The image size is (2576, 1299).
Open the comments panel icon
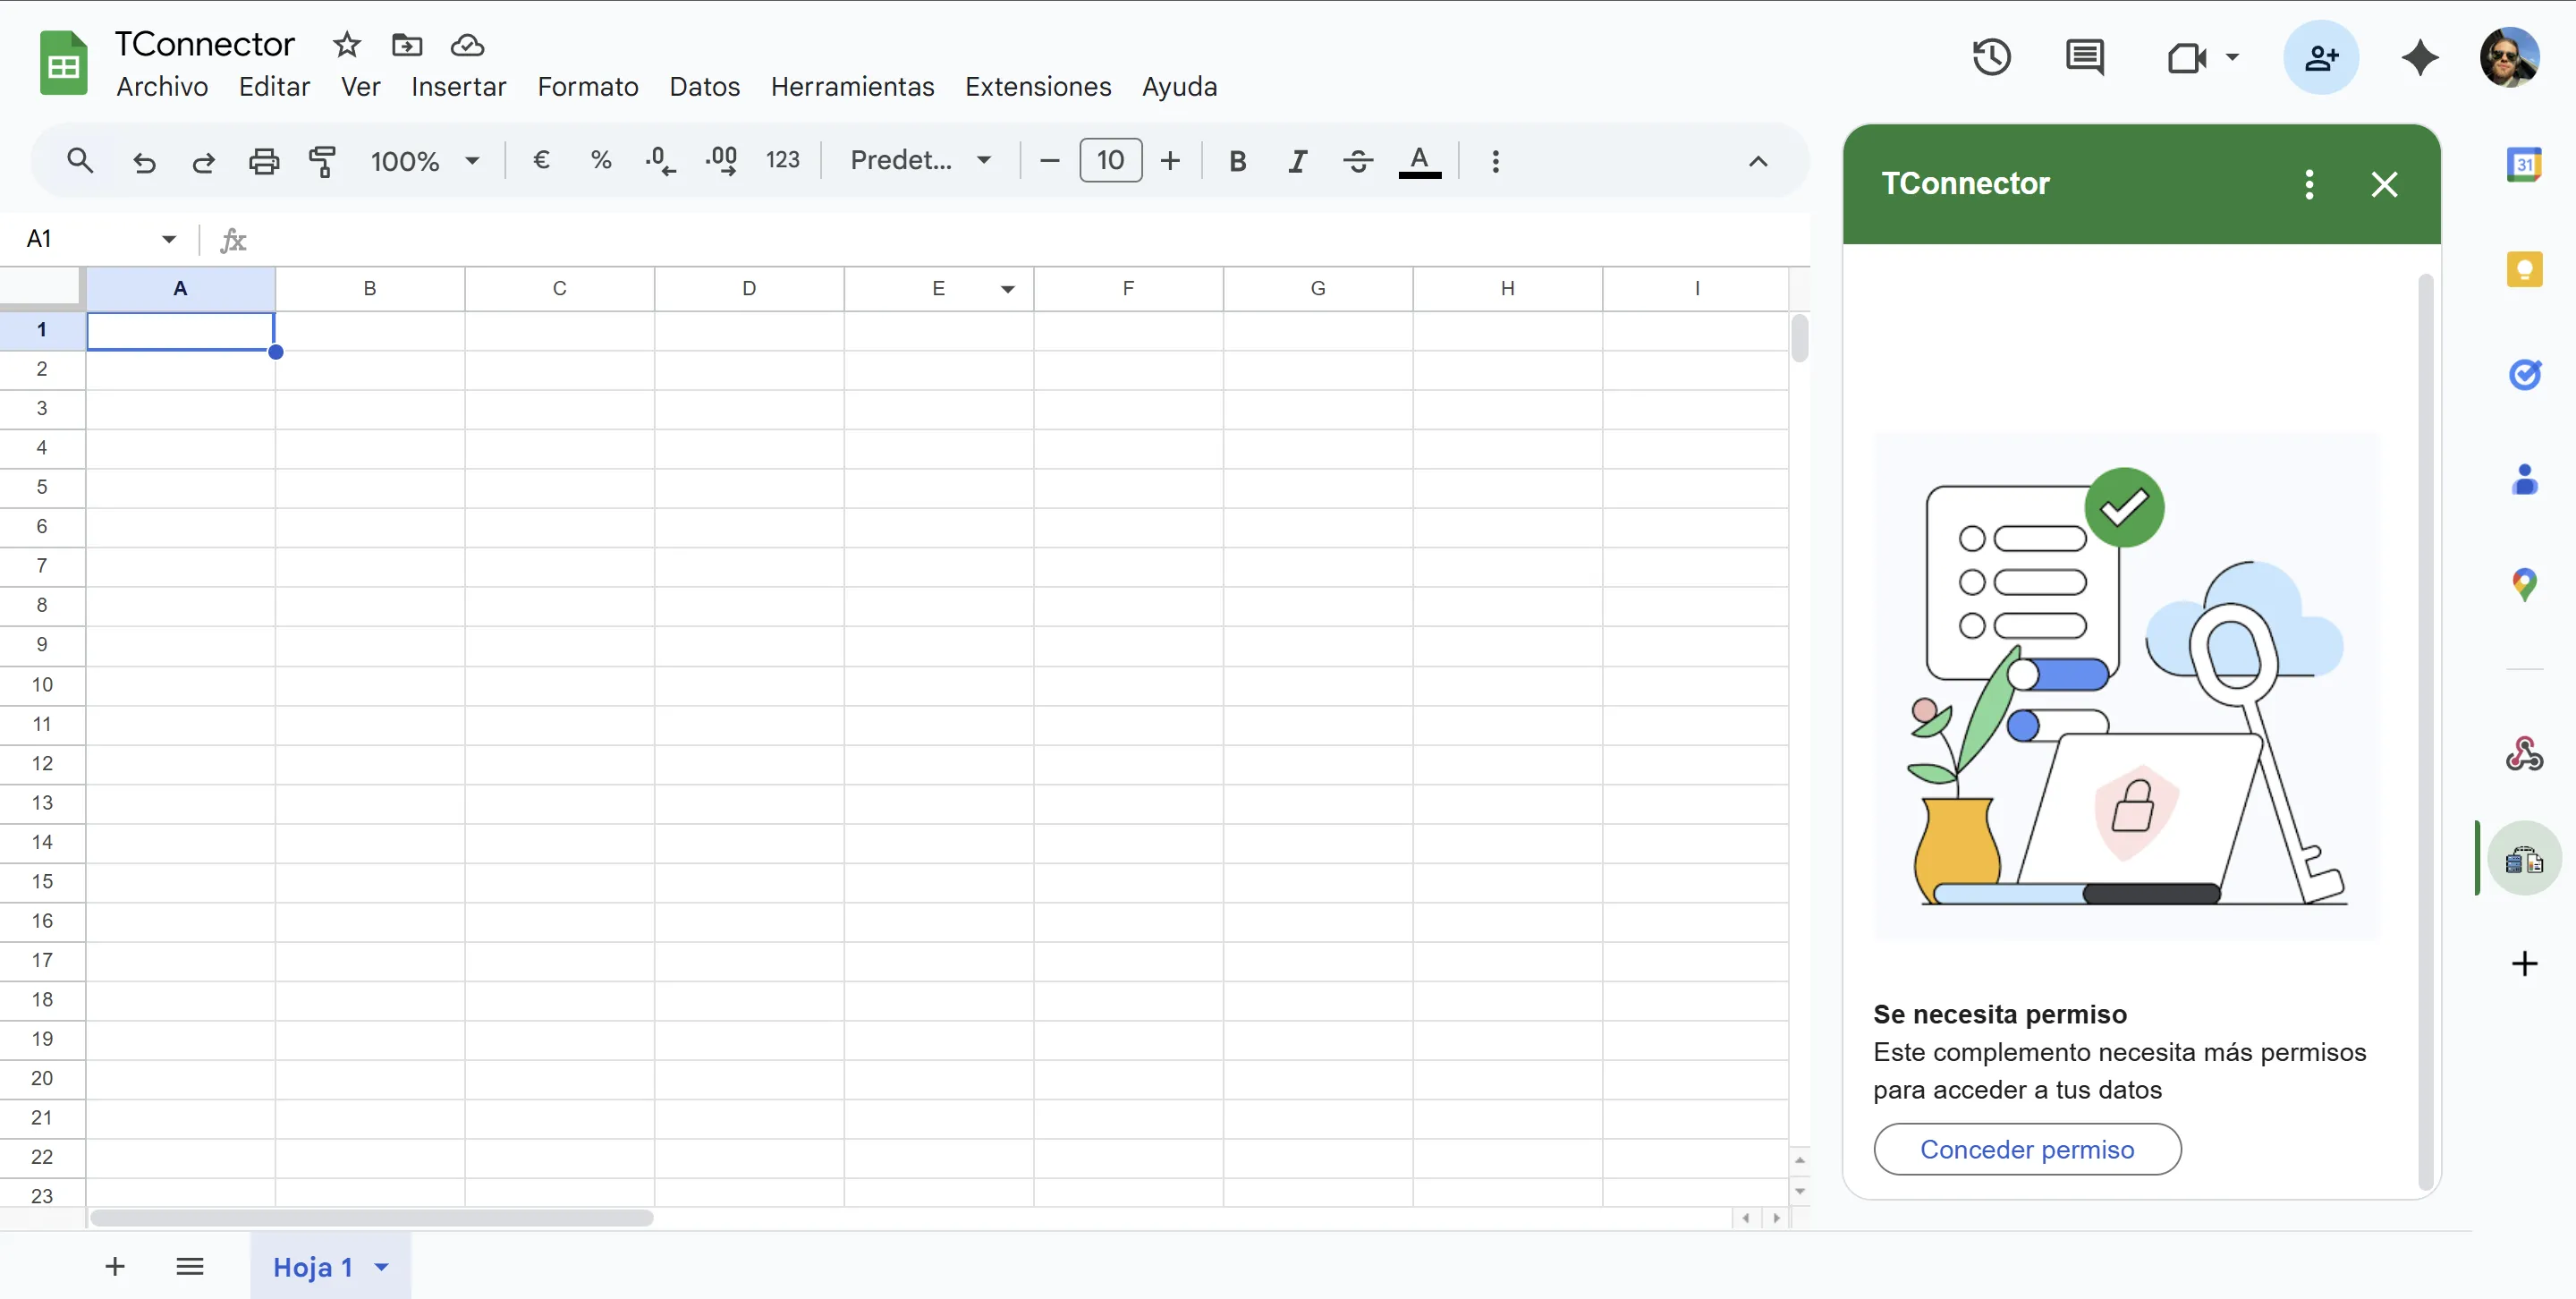[x=2084, y=57]
